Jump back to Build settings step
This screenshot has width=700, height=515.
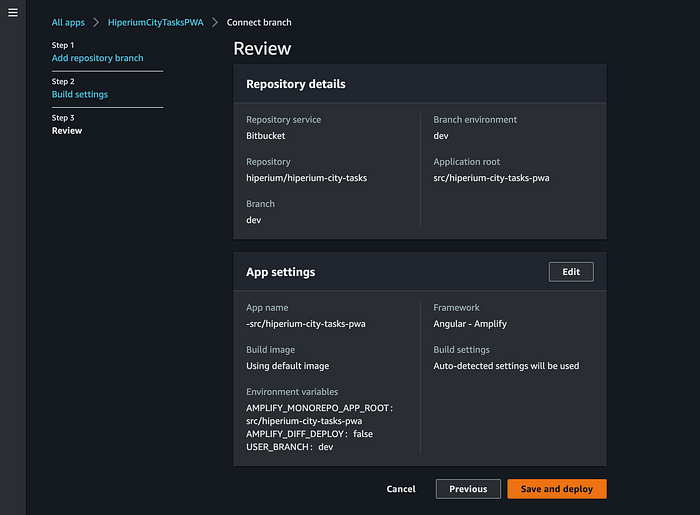pyautogui.click(x=80, y=94)
